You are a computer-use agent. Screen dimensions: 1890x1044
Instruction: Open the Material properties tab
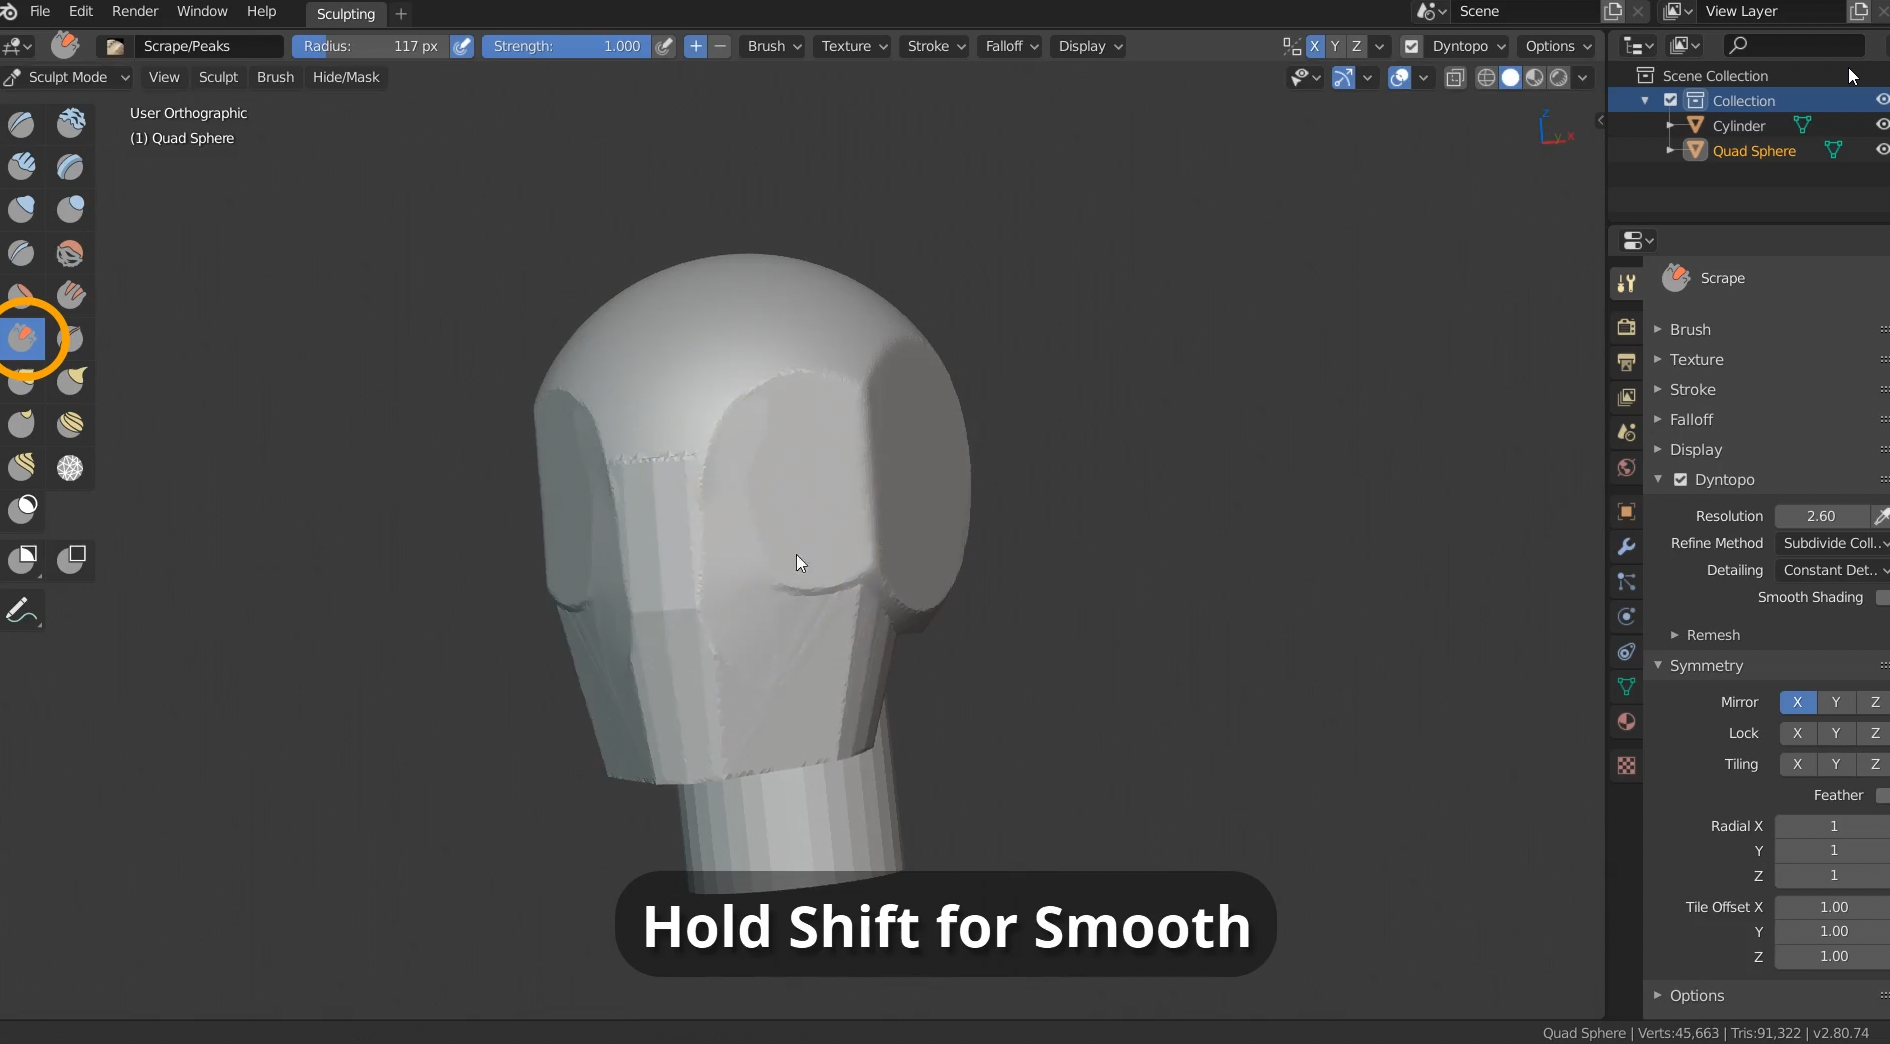(x=1626, y=721)
